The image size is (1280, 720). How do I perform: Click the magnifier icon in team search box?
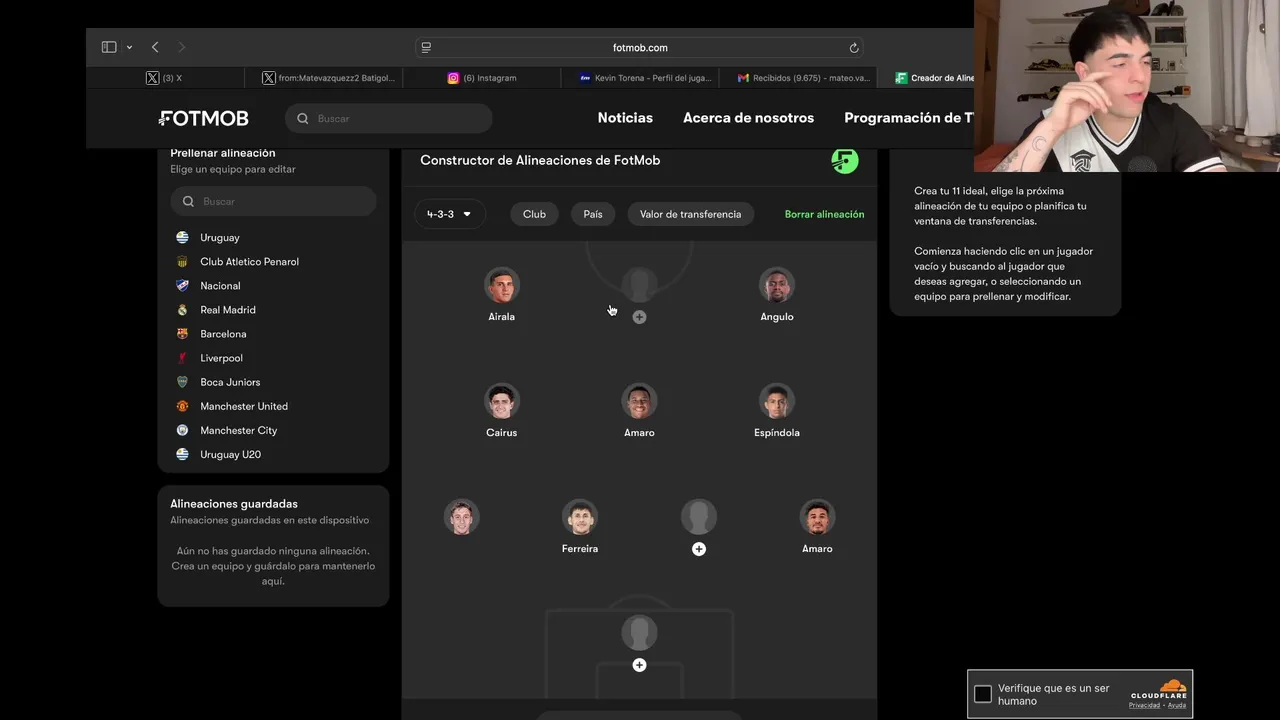tap(188, 201)
